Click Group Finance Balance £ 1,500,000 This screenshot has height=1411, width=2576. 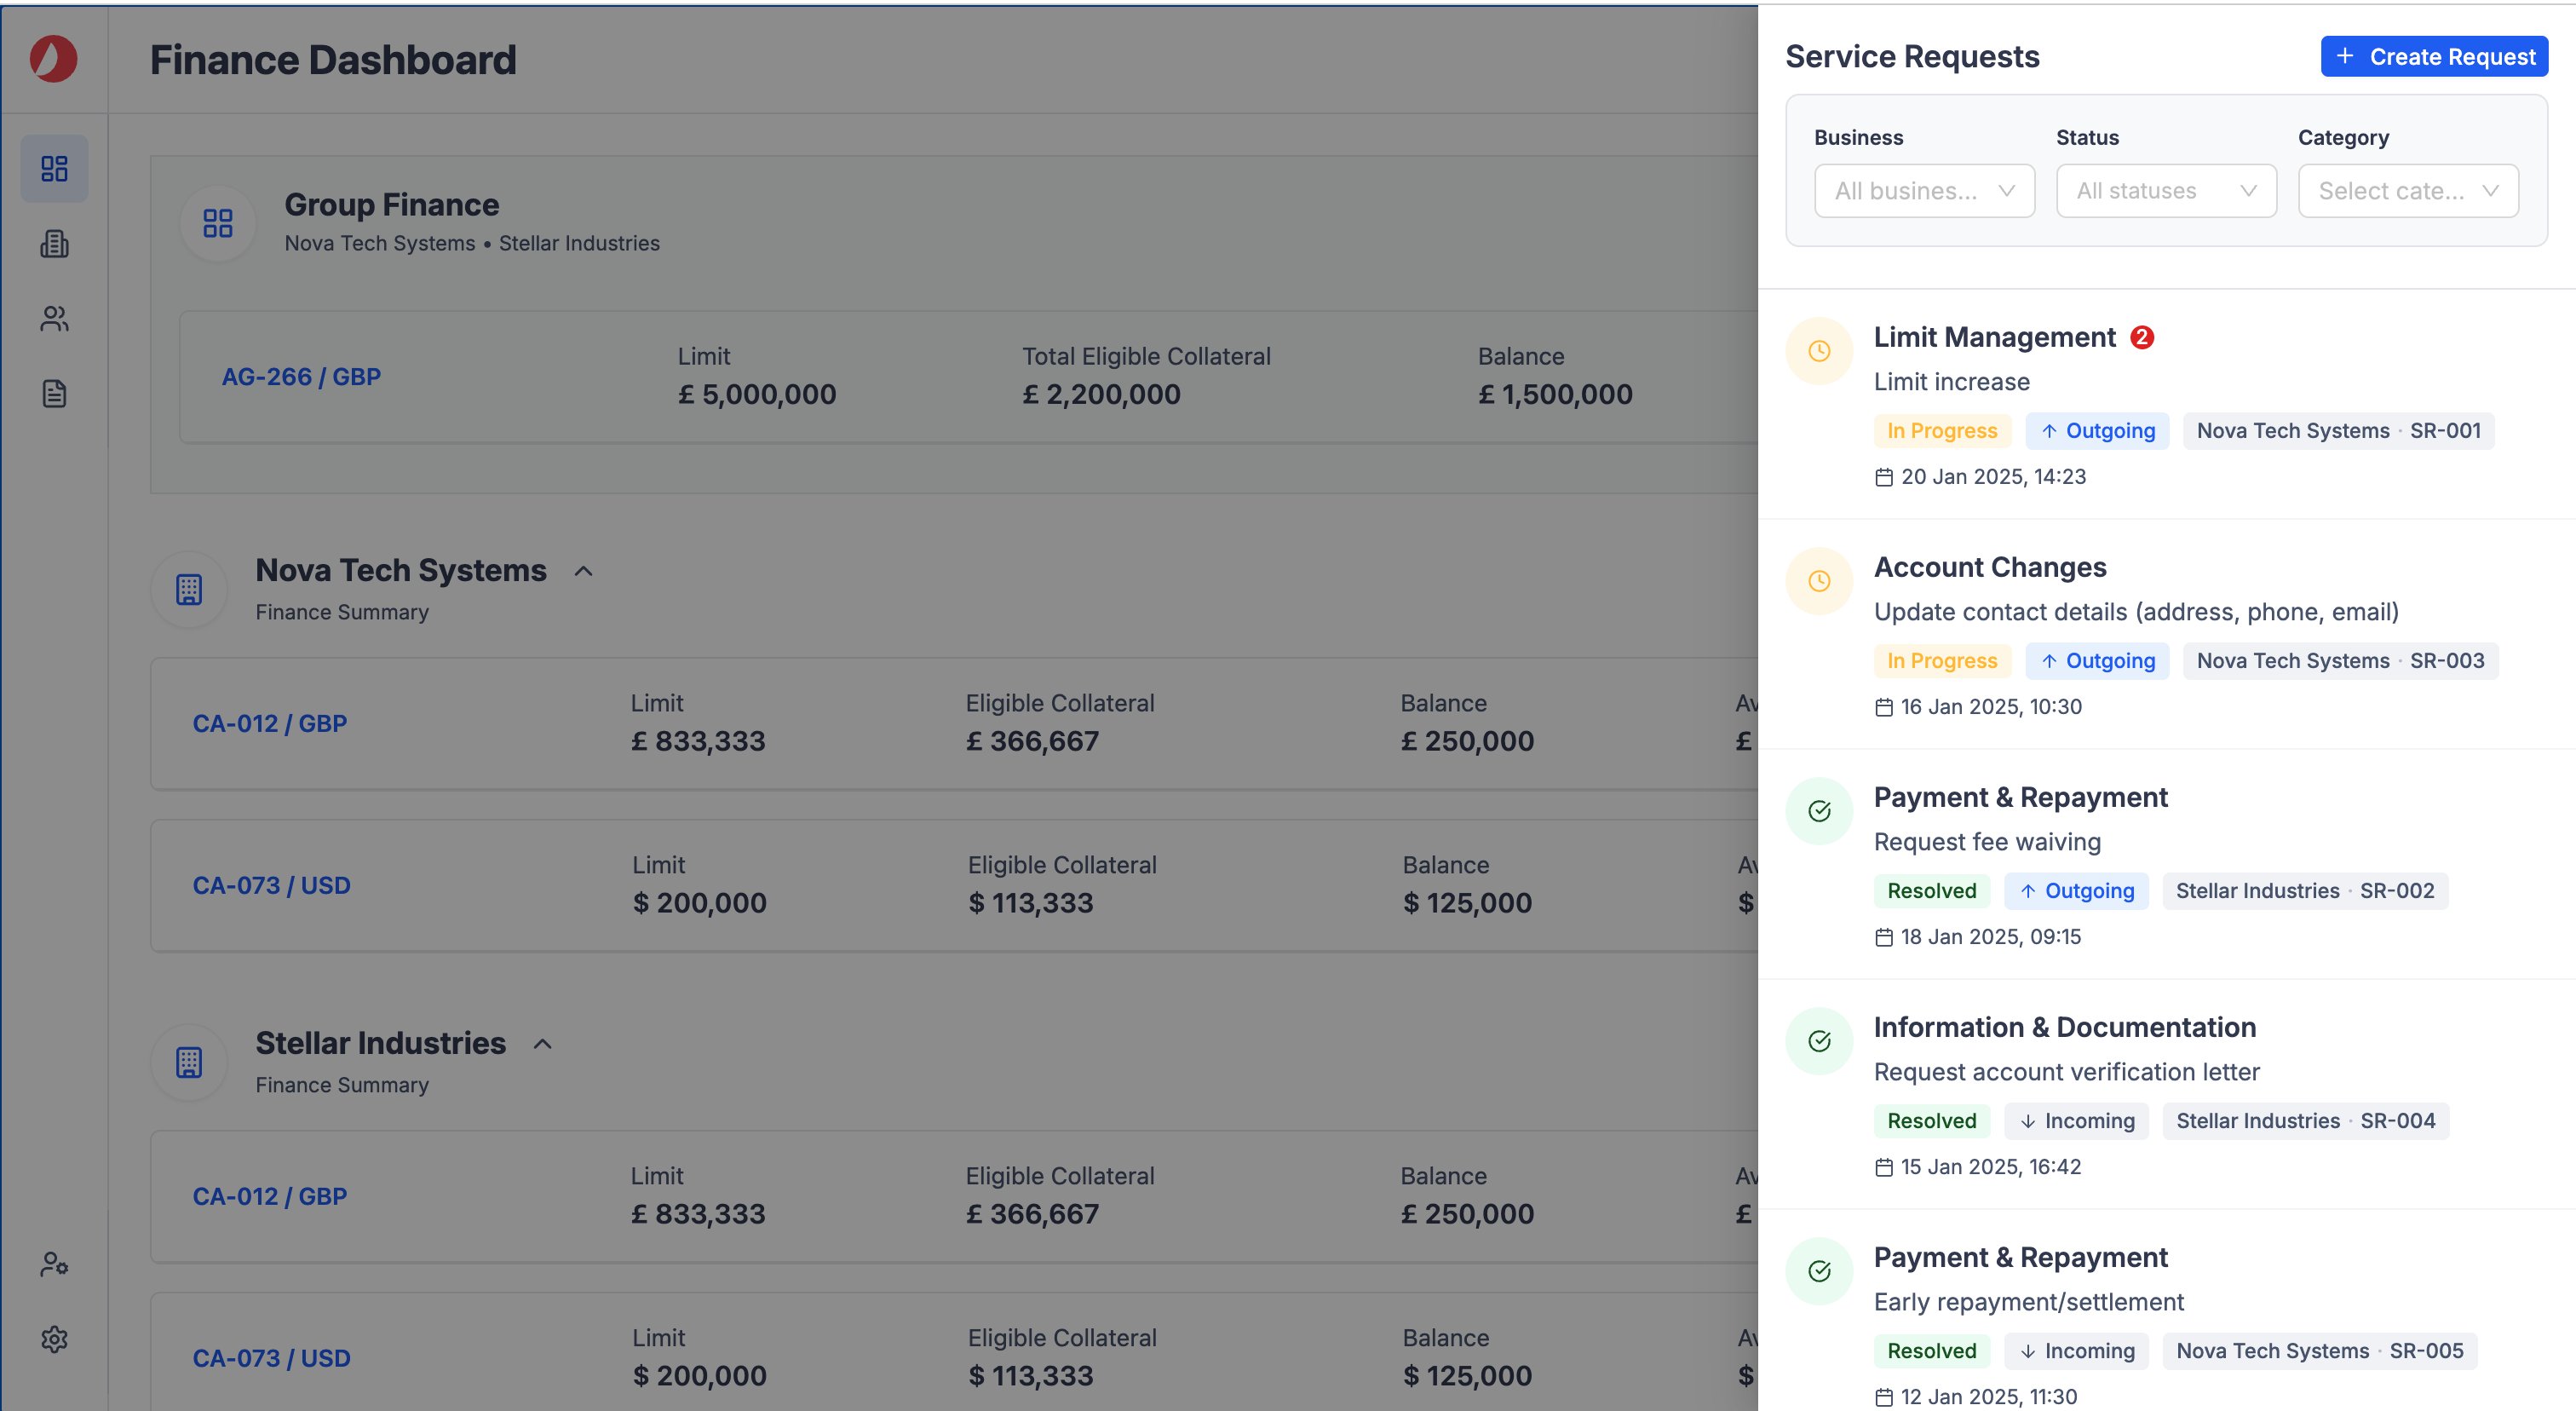pos(1555,394)
